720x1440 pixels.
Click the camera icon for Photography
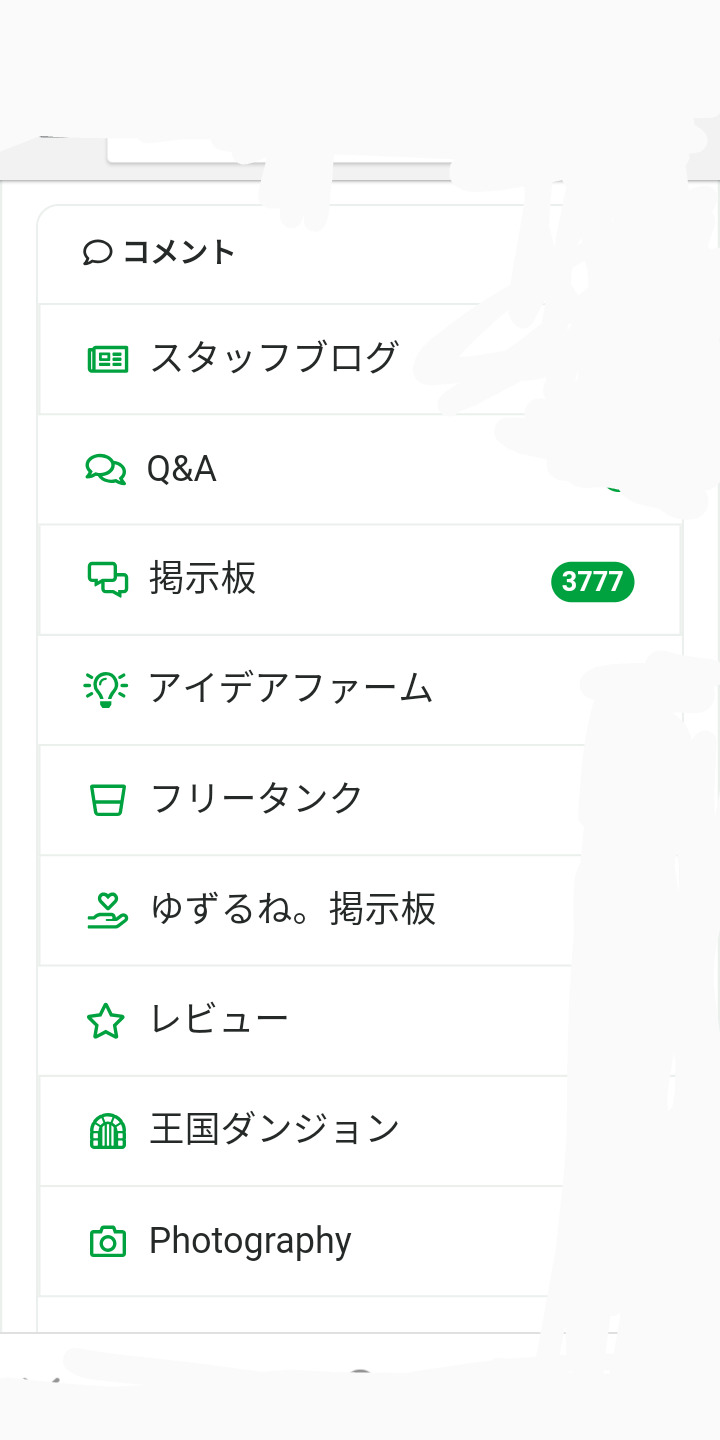click(x=107, y=1242)
